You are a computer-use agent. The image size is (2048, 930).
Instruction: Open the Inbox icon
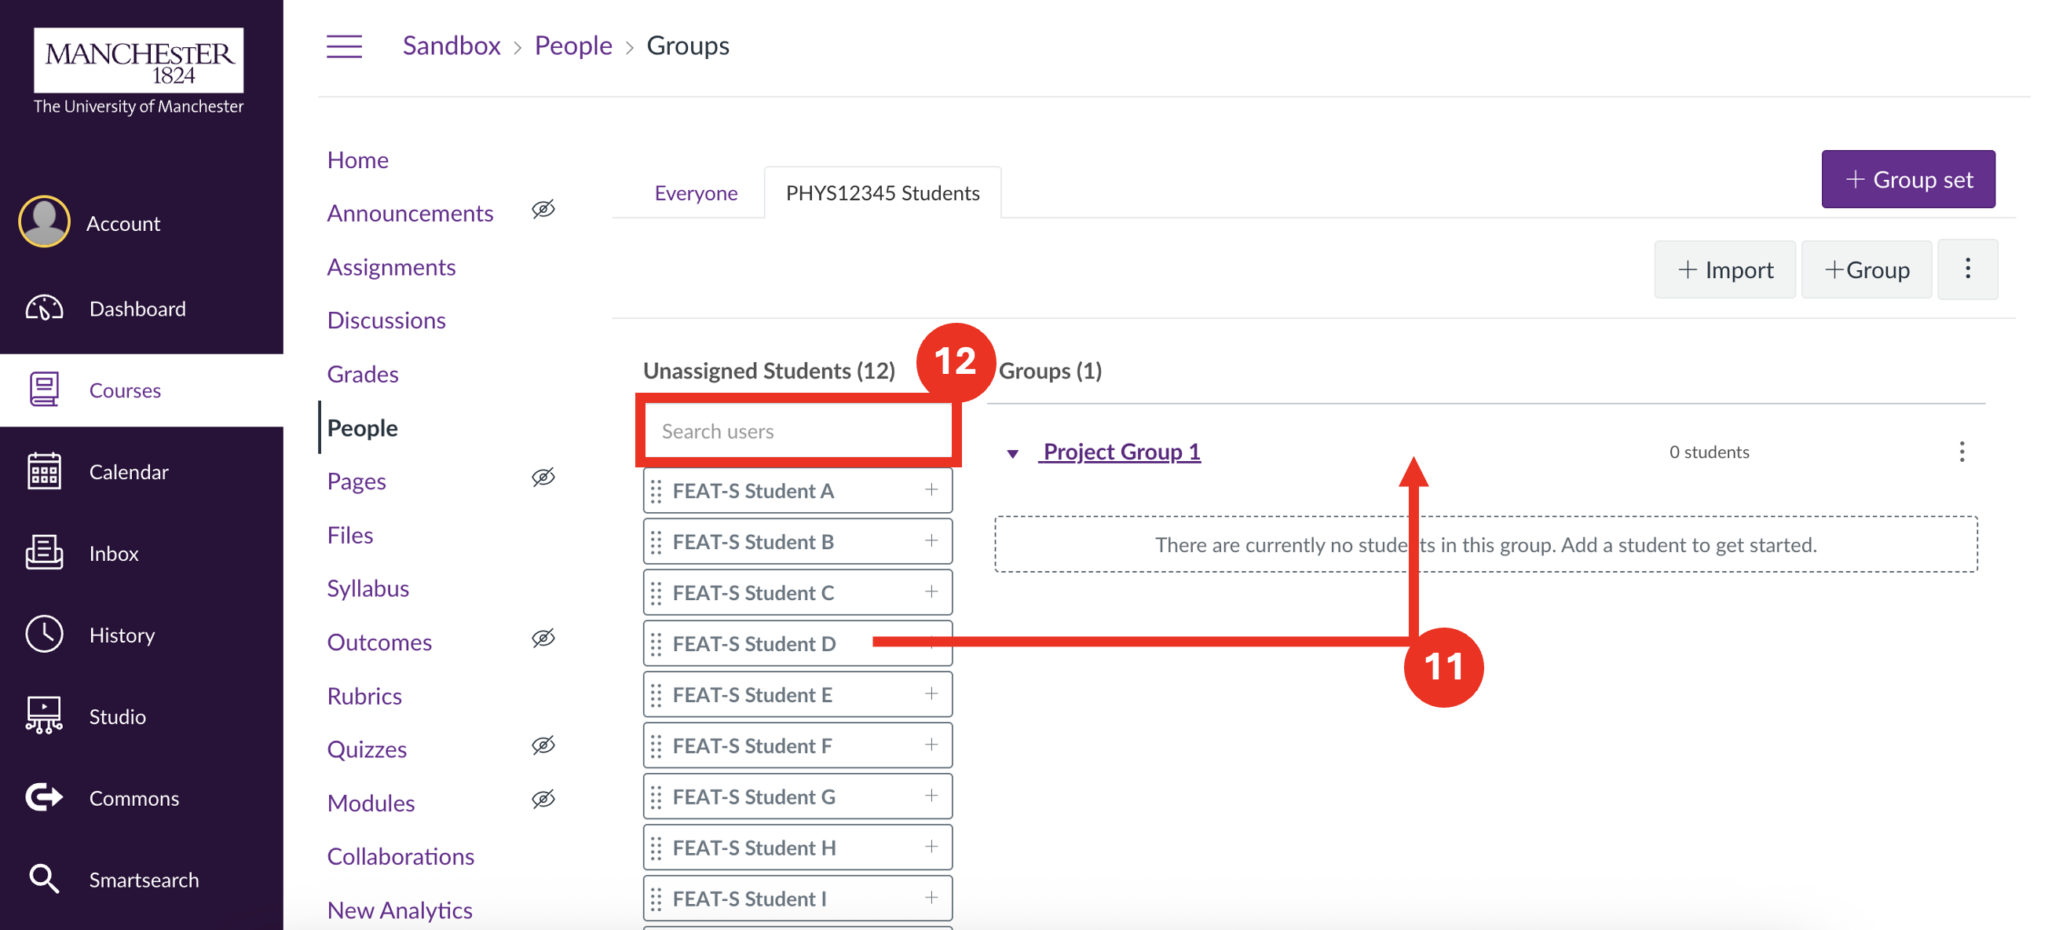coord(43,553)
